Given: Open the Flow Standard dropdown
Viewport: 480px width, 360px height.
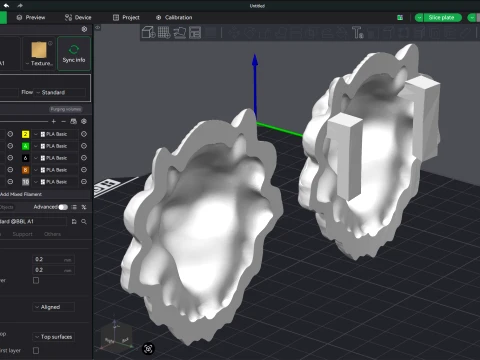Looking at the screenshot, I should pyautogui.click(x=60, y=92).
